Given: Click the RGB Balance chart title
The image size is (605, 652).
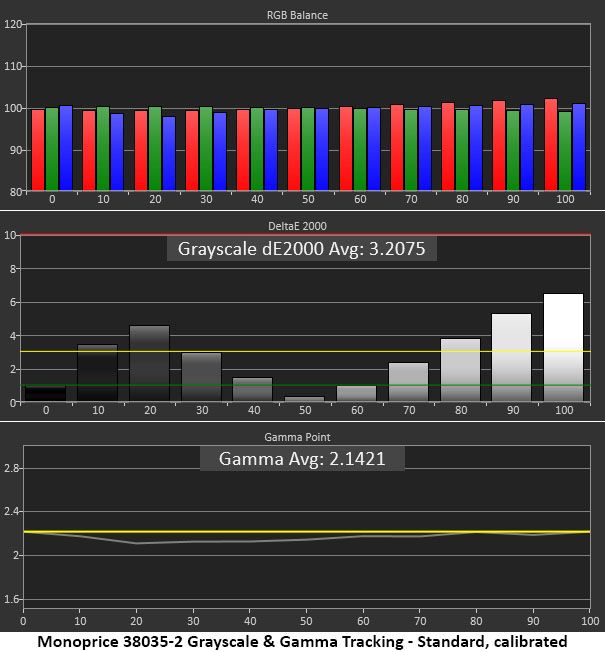Looking at the screenshot, I should coord(297,15).
